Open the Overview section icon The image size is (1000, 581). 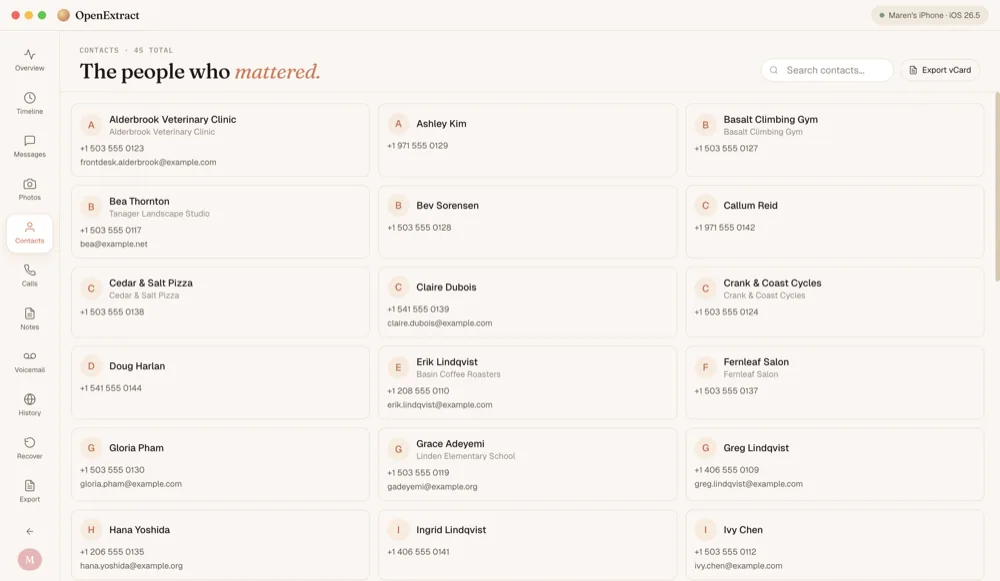pyautogui.click(x=29, y=55)
